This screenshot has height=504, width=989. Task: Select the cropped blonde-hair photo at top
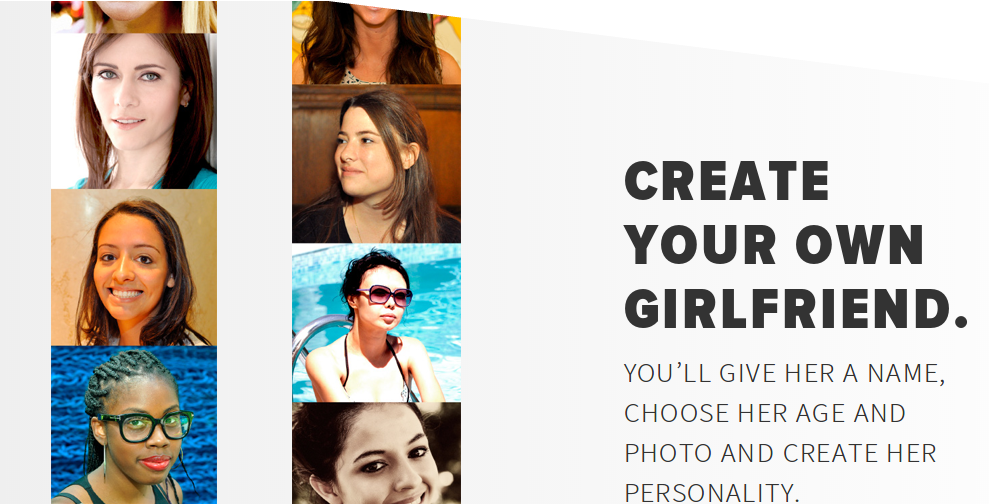tap(134, 16)
